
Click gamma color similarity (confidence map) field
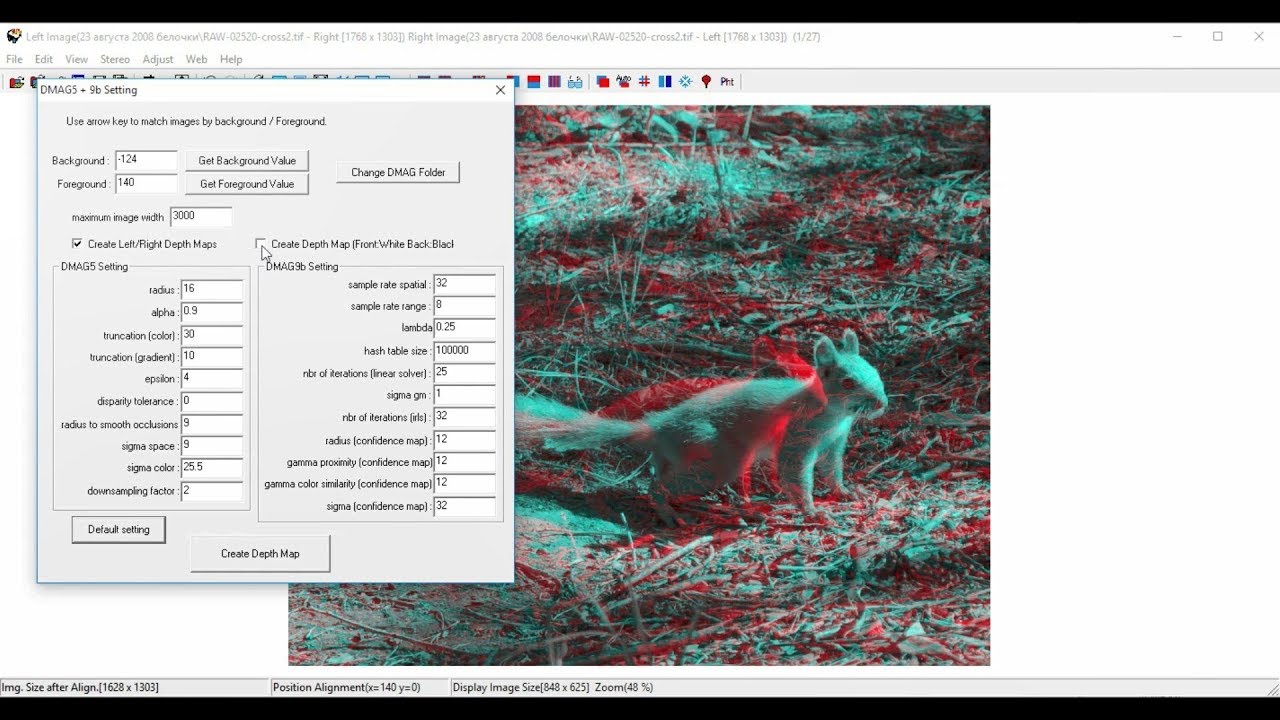pos(465,484)
